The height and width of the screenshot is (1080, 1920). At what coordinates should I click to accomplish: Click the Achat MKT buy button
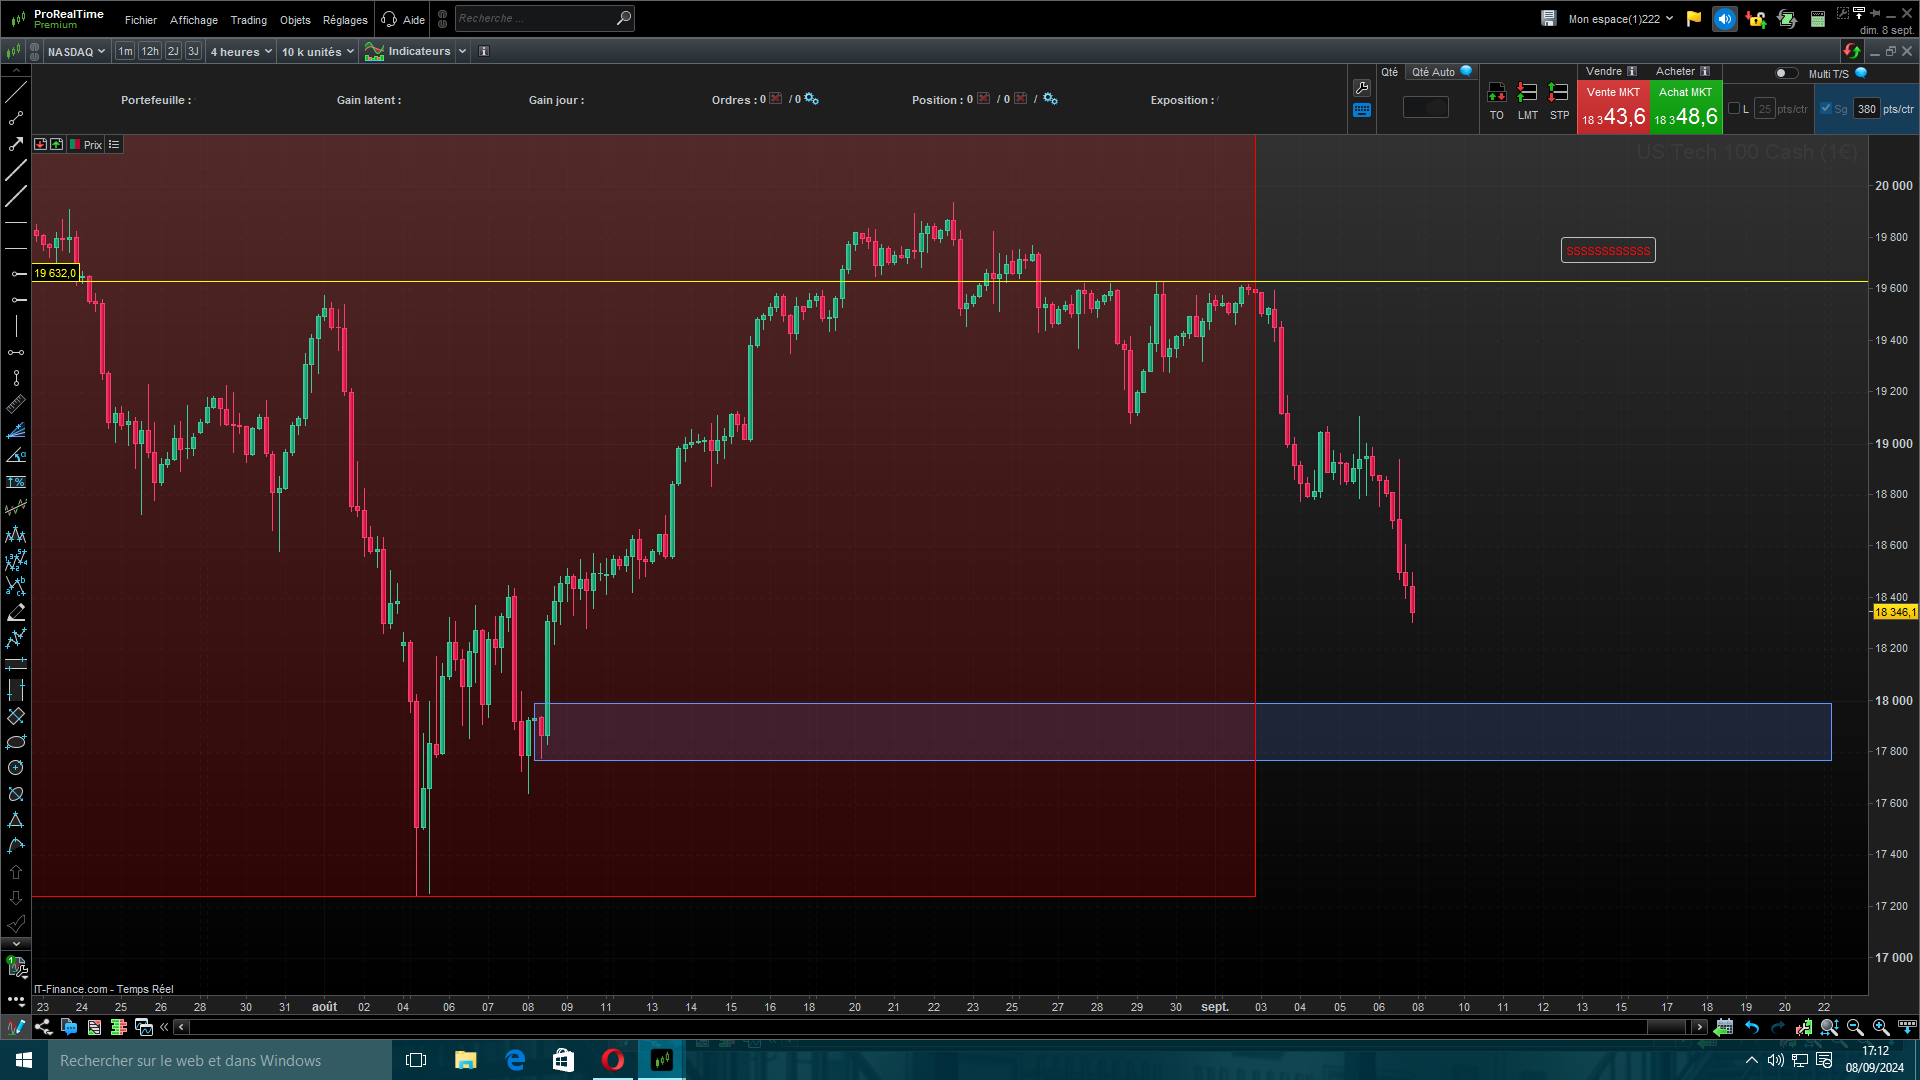tap(1685, 108)
